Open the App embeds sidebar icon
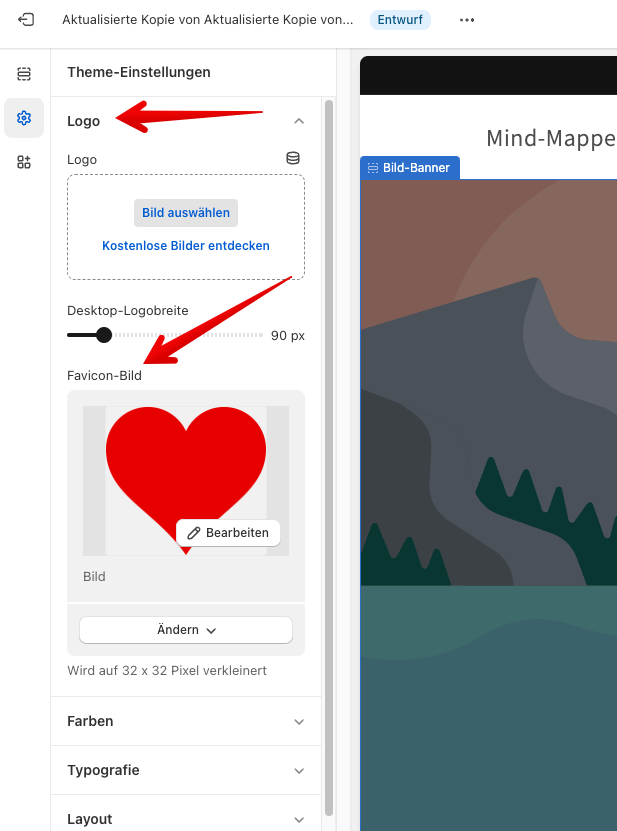Image resolution: width=617 pixels, height=831 pixels. pos(24,162)
